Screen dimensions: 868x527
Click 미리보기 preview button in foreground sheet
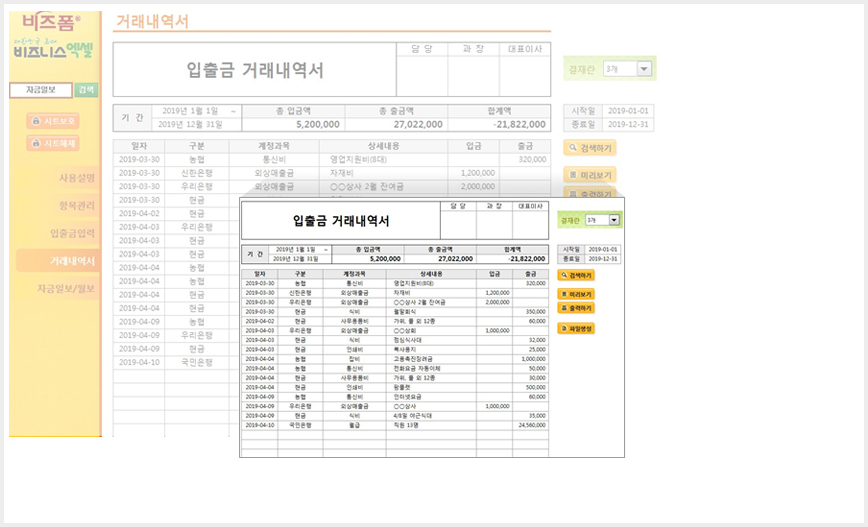576,294
